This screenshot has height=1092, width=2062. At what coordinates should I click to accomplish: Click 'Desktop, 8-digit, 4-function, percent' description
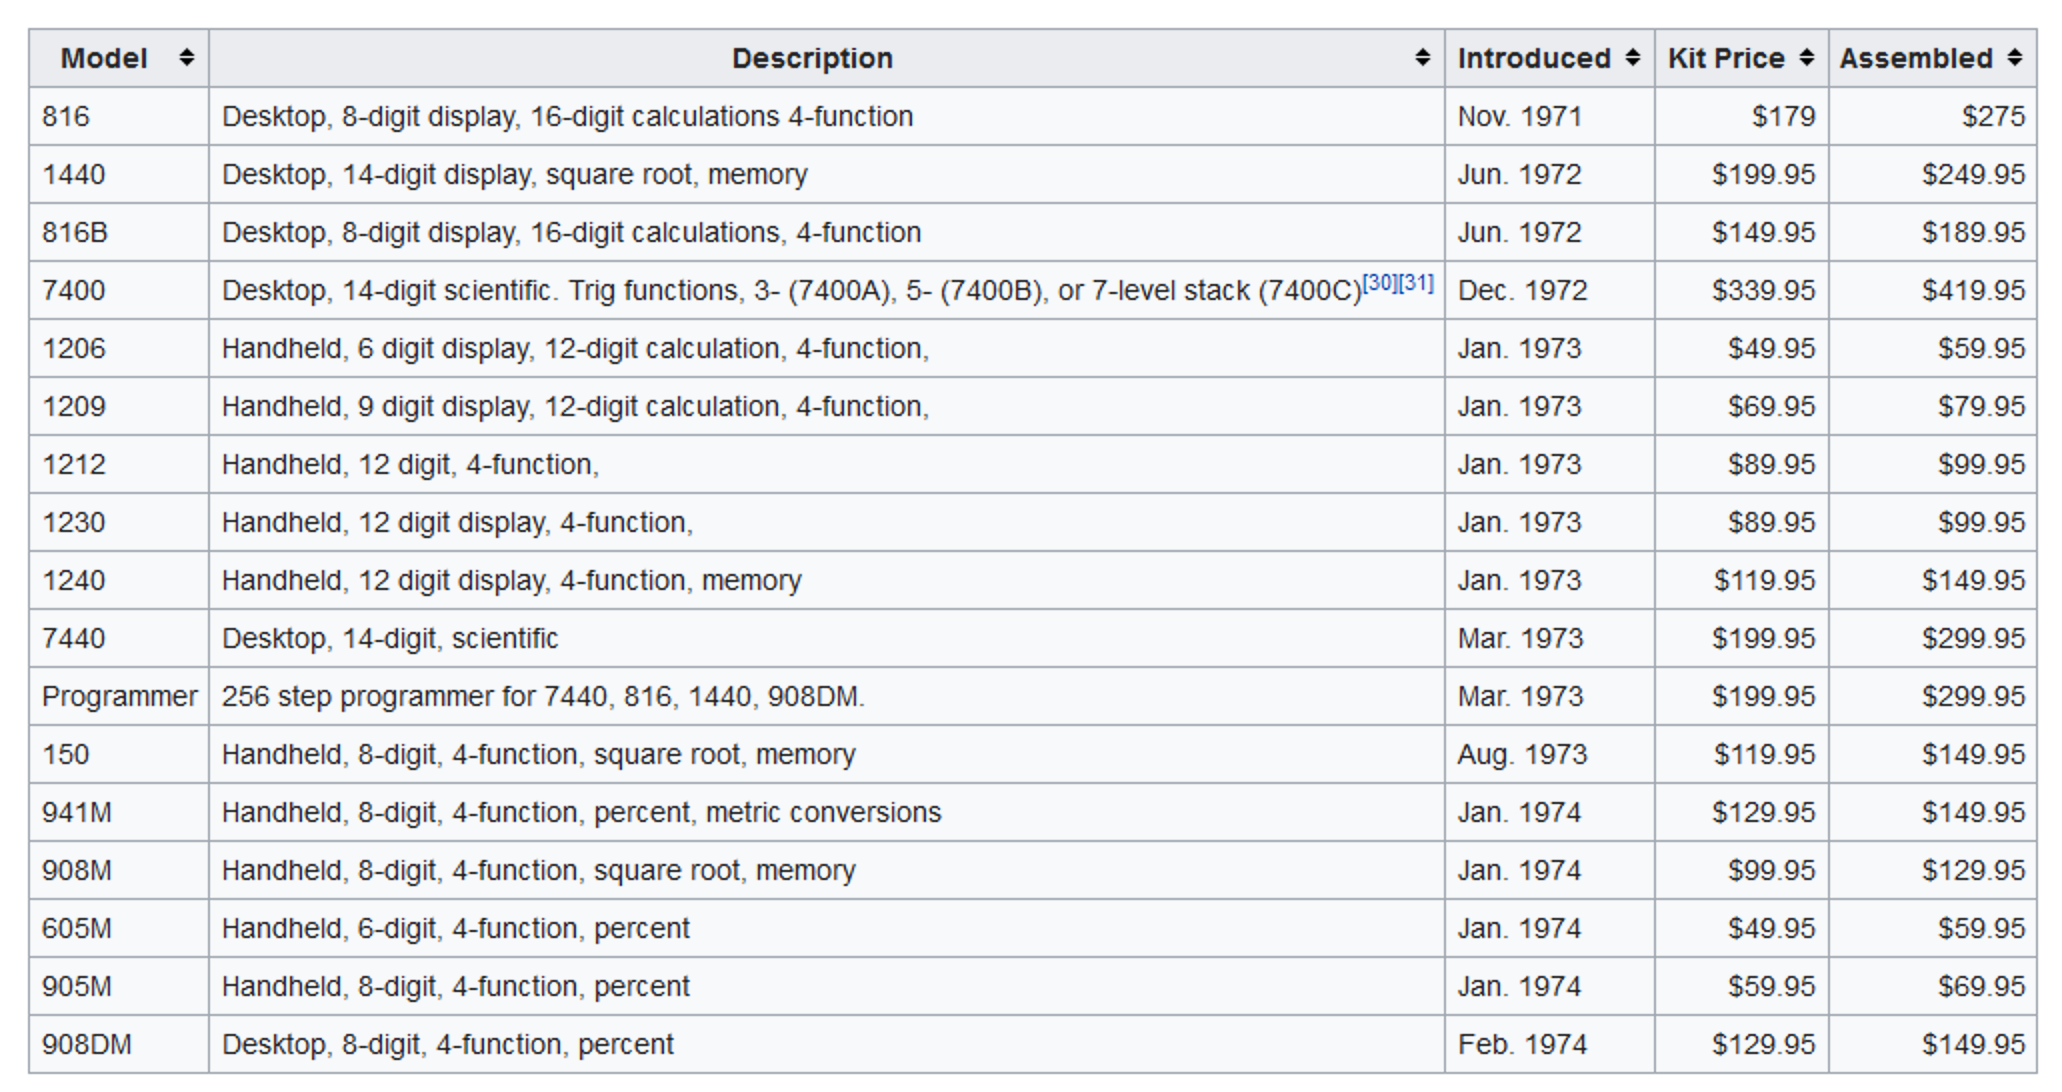448,1044
